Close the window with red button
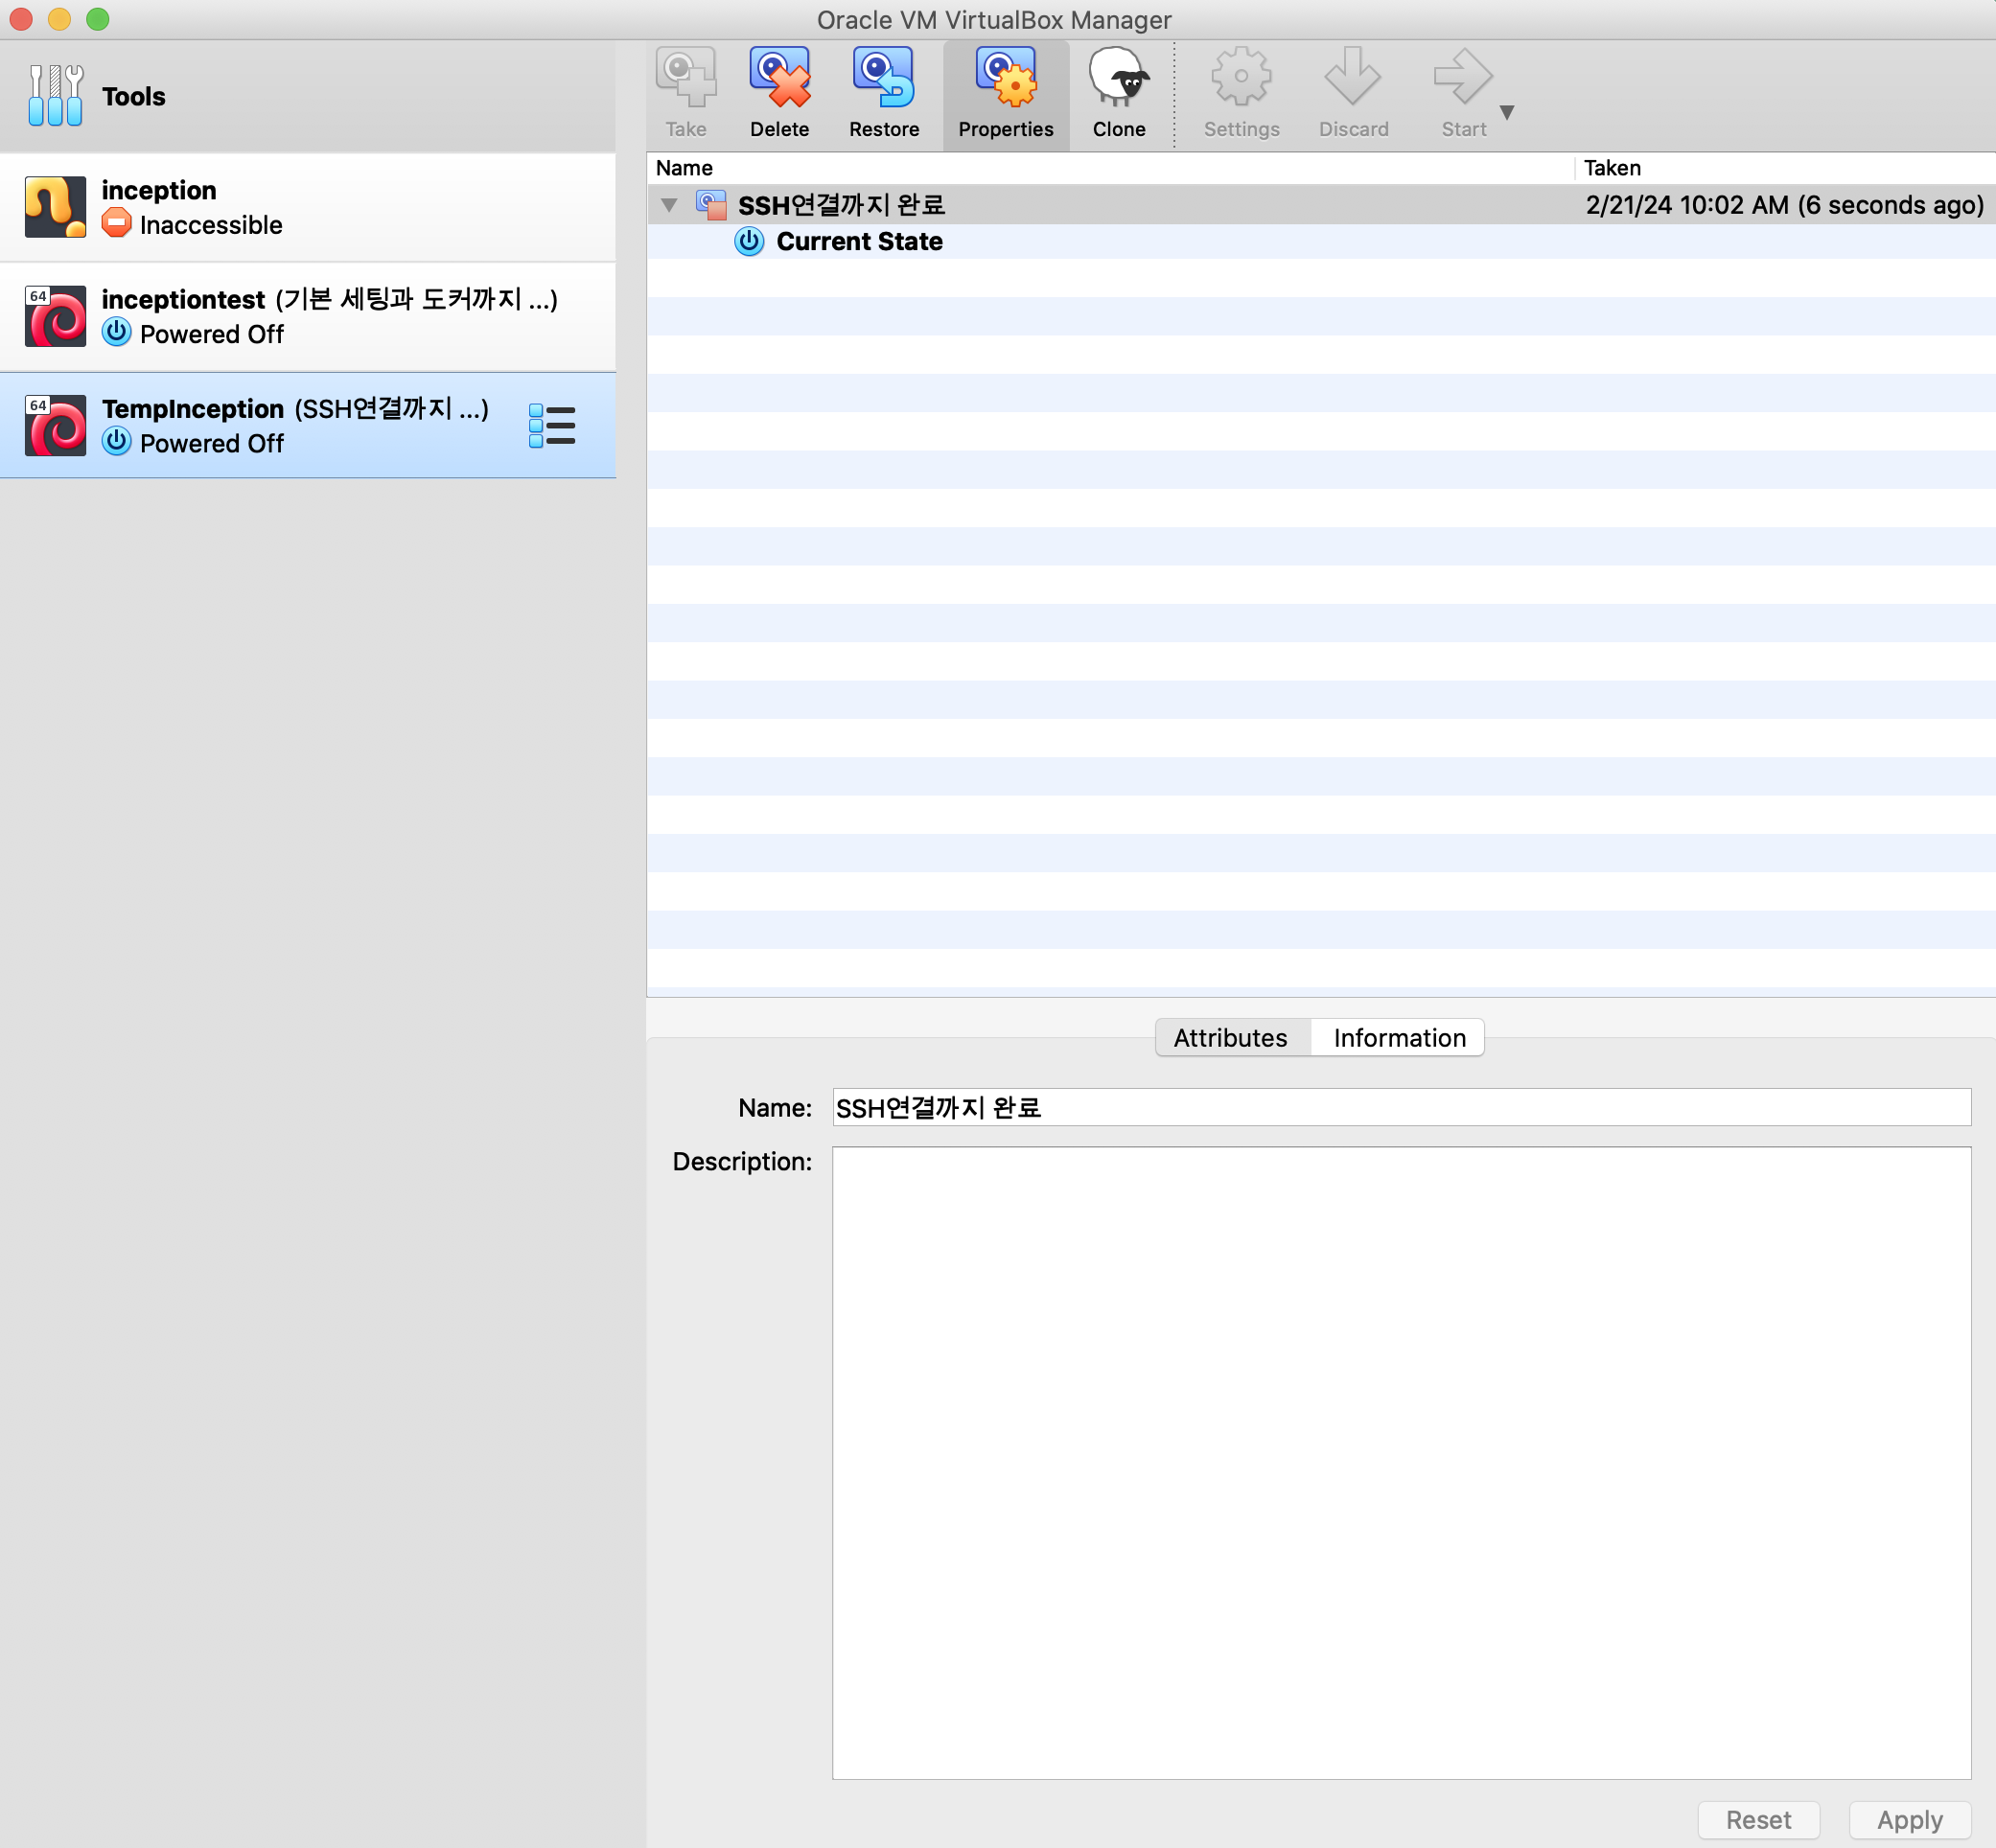The height and width of the screenshot is (1848, 1996). pos(21,19)
